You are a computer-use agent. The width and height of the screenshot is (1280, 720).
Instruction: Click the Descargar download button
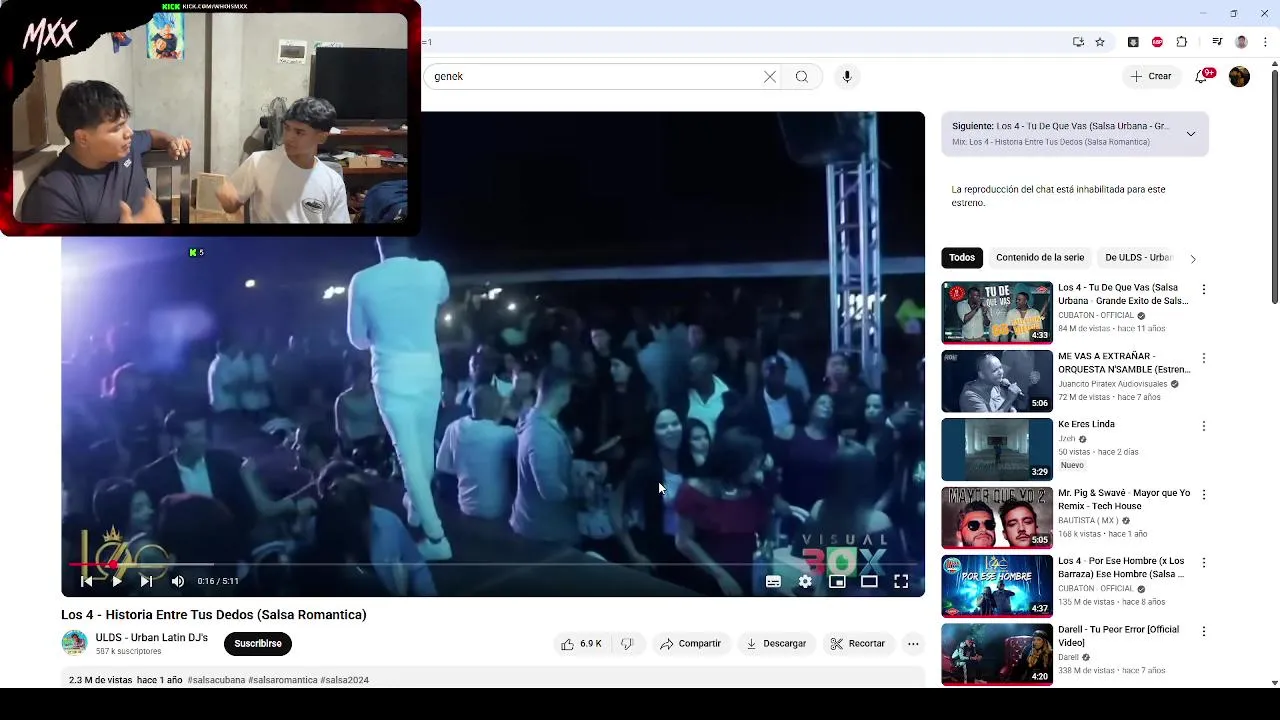(x=776, y=644)
